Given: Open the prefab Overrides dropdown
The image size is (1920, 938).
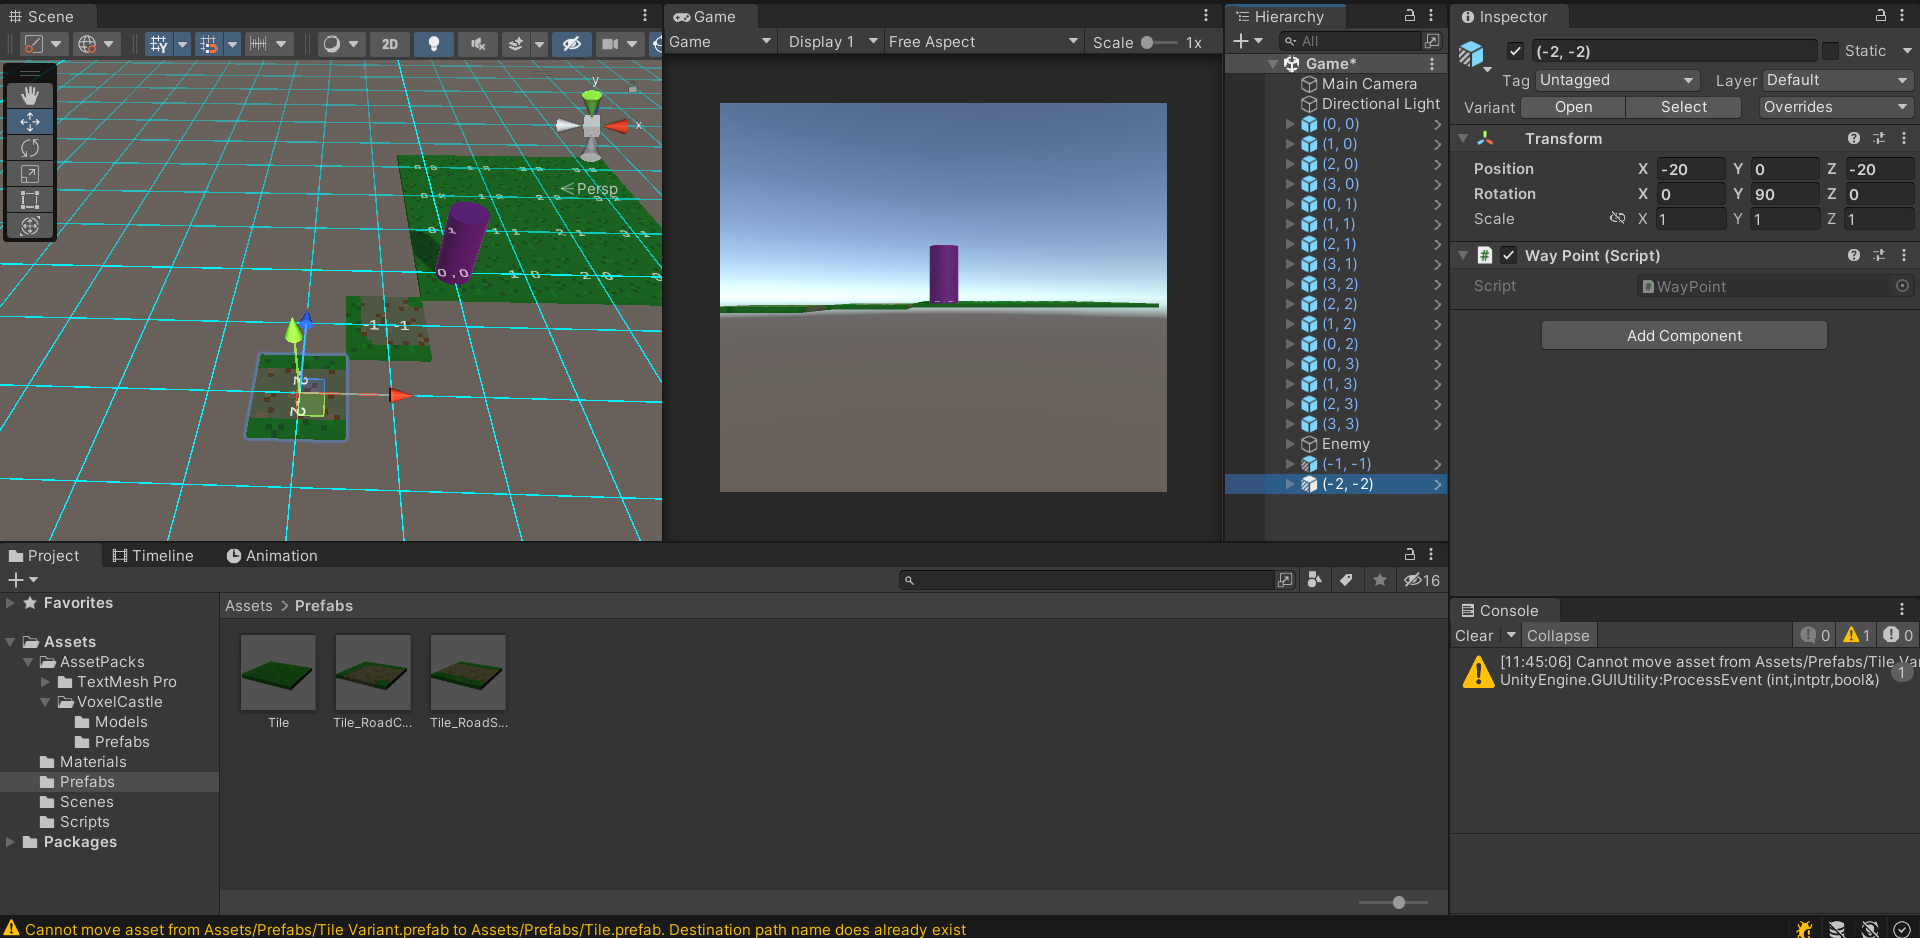Looking at the screenshot, I should point(1835,107).
